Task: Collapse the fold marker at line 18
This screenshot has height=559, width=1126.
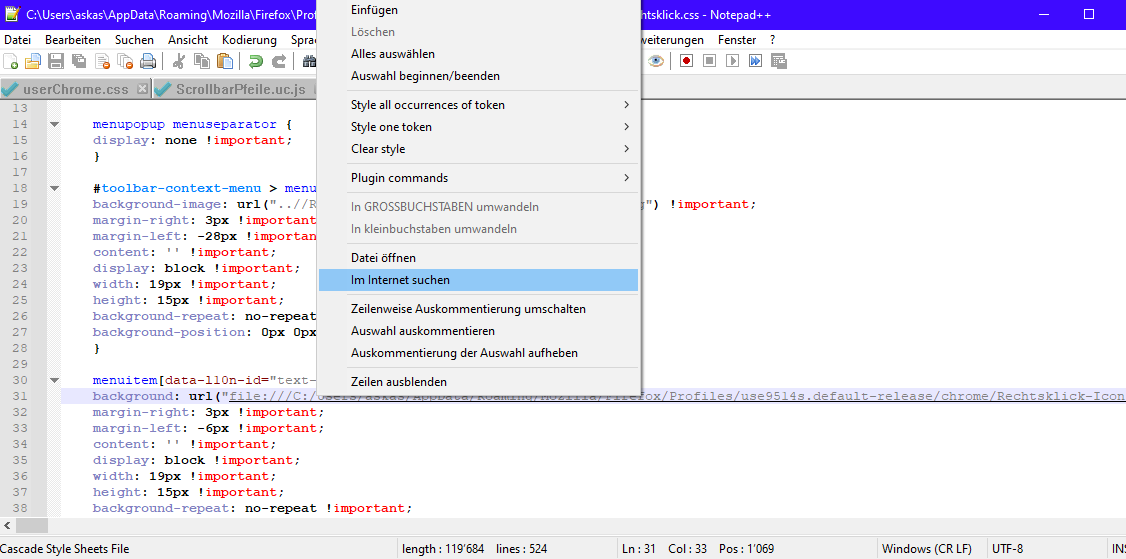Action: pos(54,188)
